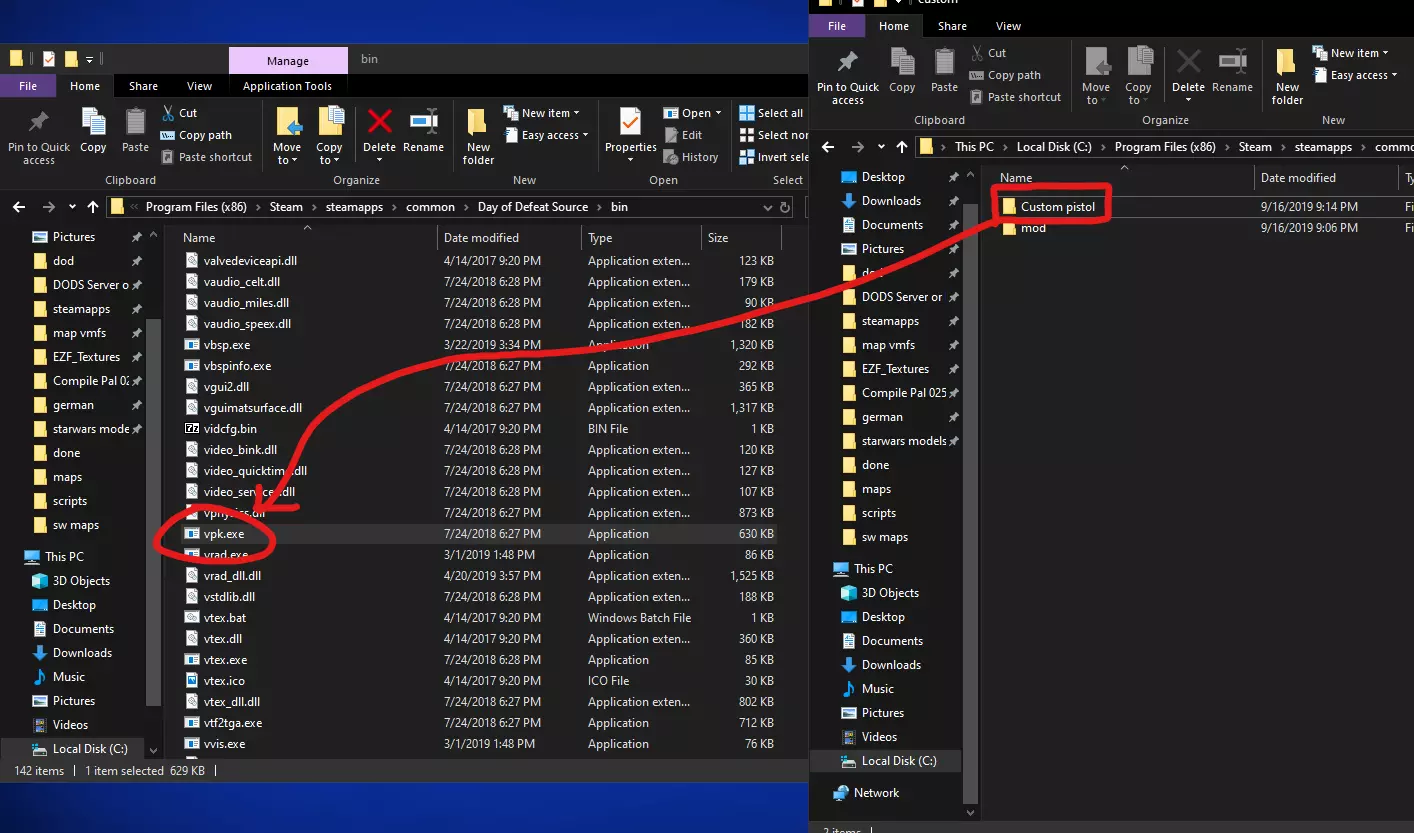Select the vpk.exe file
Viewport: 1414px width, 833px height.
pos(223,534)
